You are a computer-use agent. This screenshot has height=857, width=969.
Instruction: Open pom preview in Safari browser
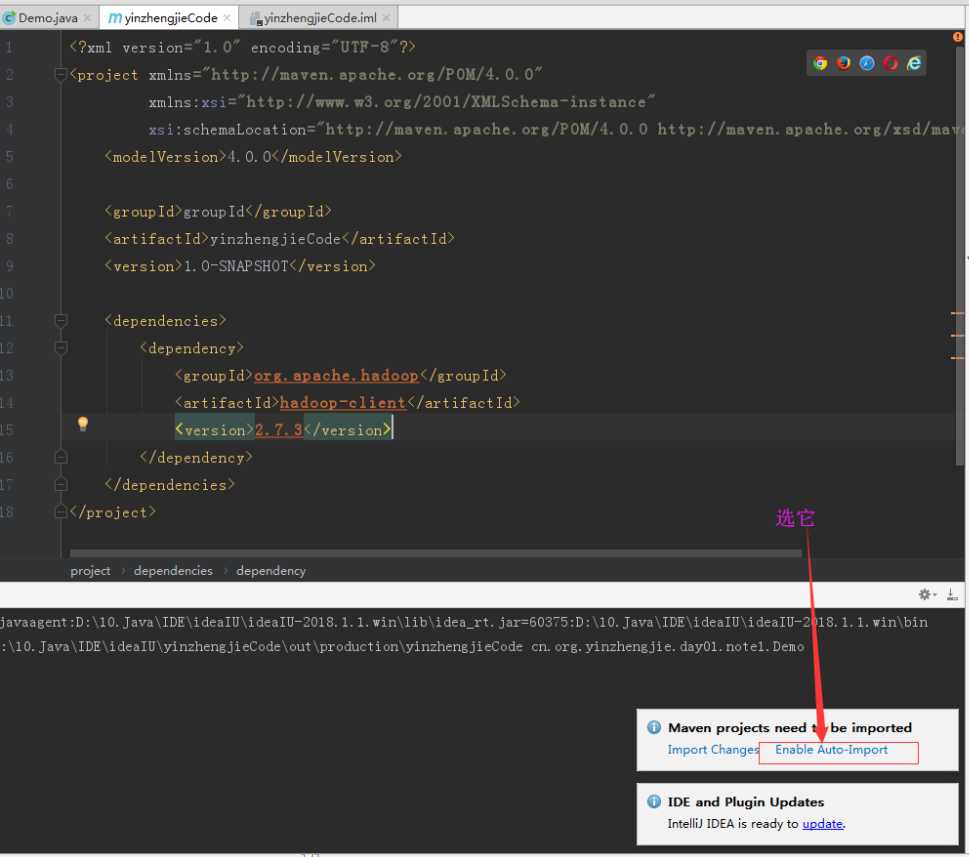867,63
